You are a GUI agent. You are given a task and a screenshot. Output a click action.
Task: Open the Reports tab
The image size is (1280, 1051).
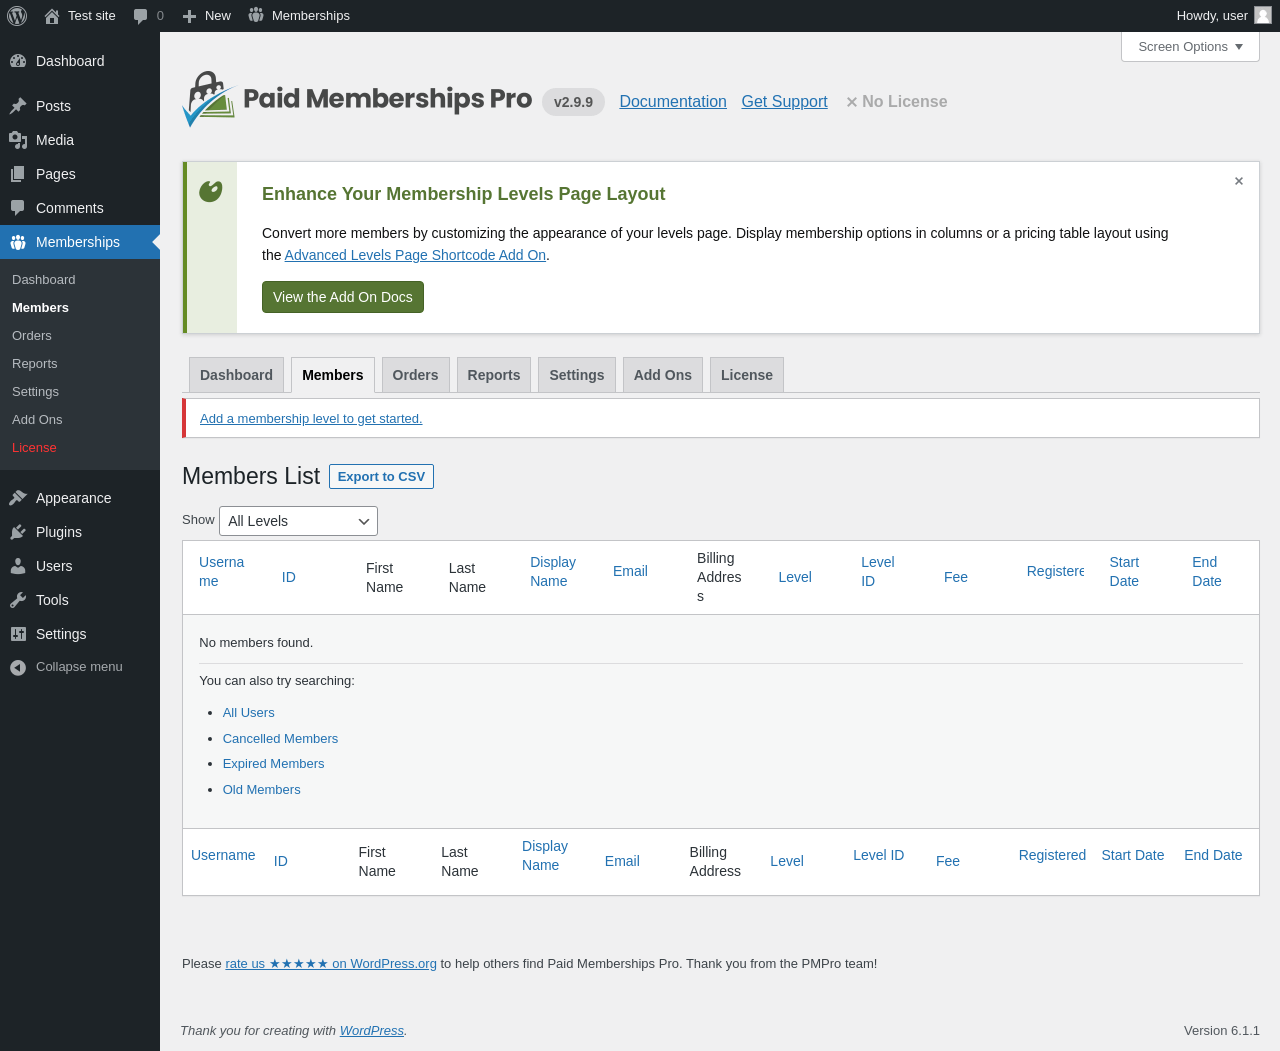click(x=494, y=375)
